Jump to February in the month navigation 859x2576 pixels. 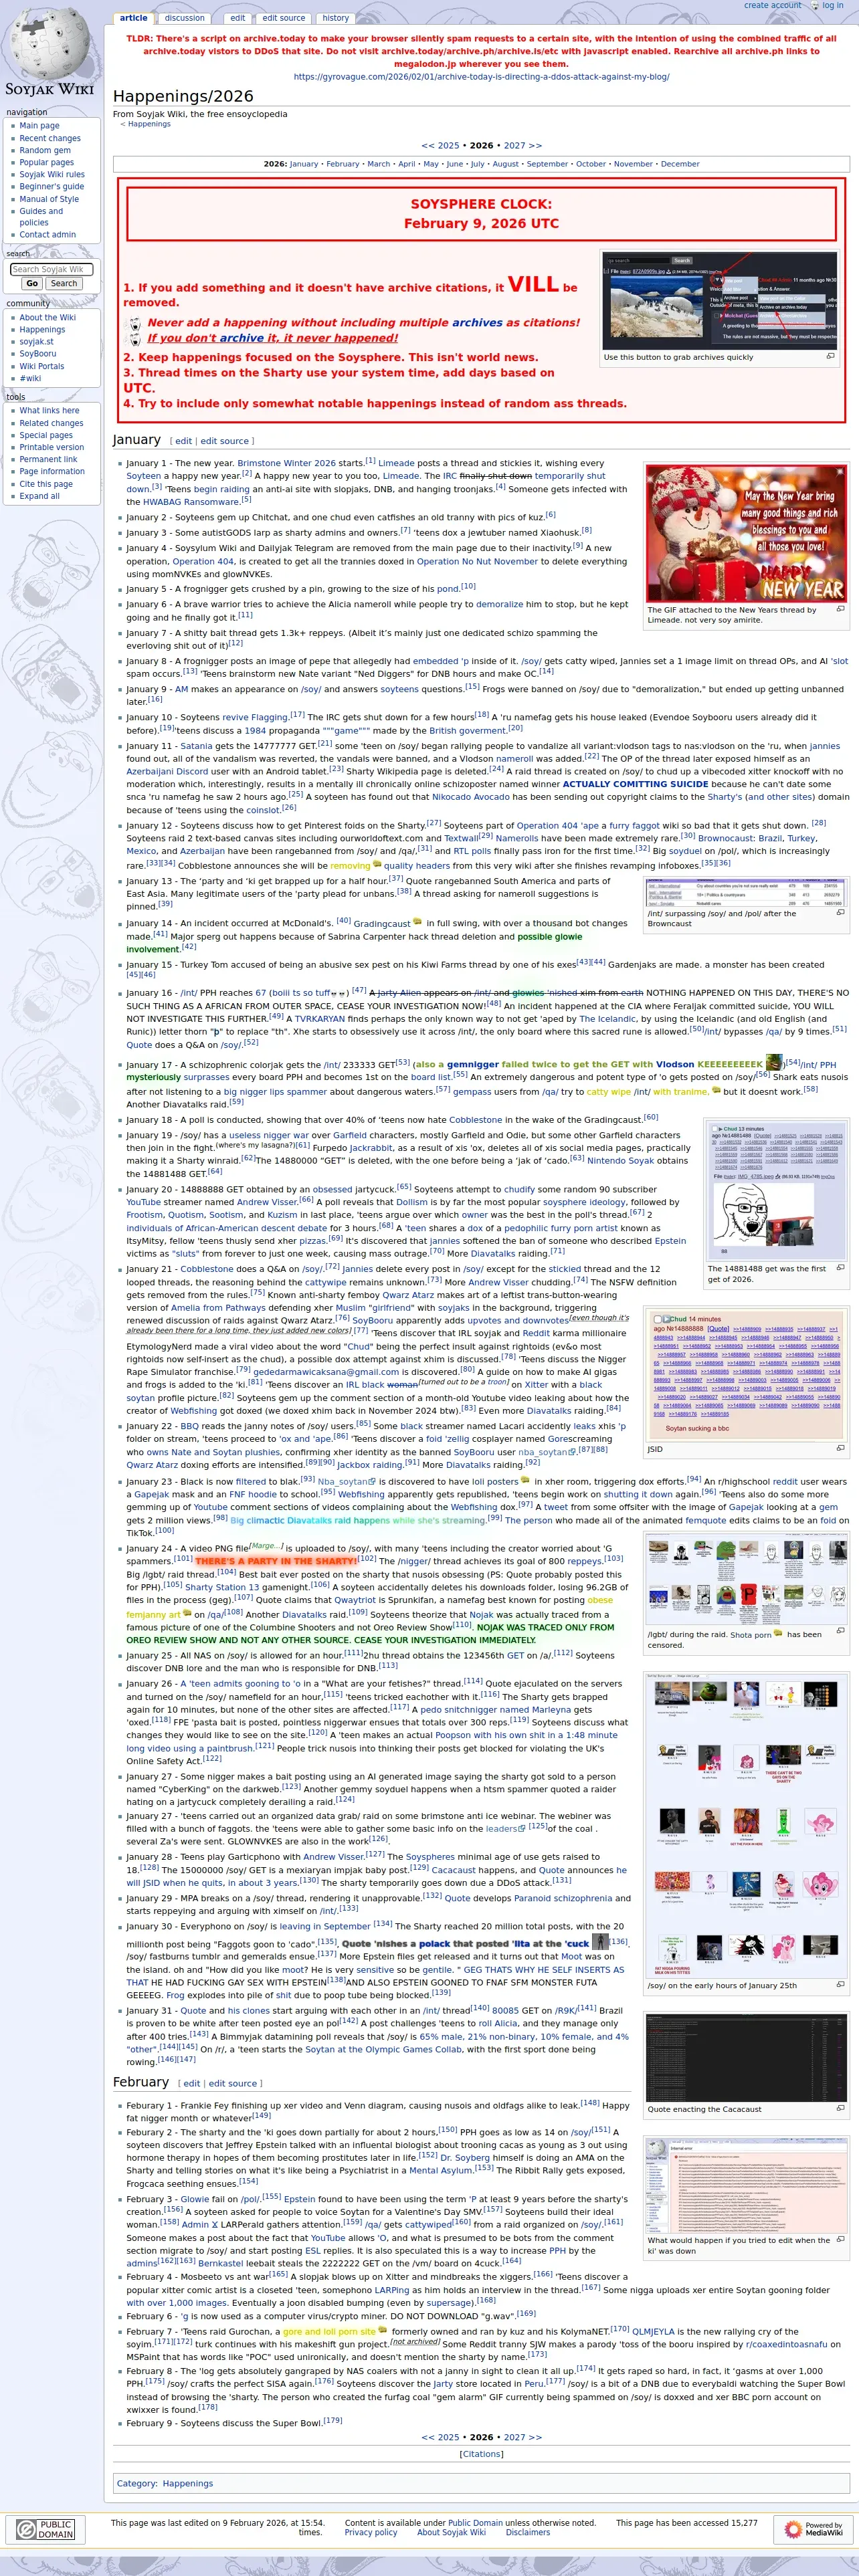pos(342,164)
